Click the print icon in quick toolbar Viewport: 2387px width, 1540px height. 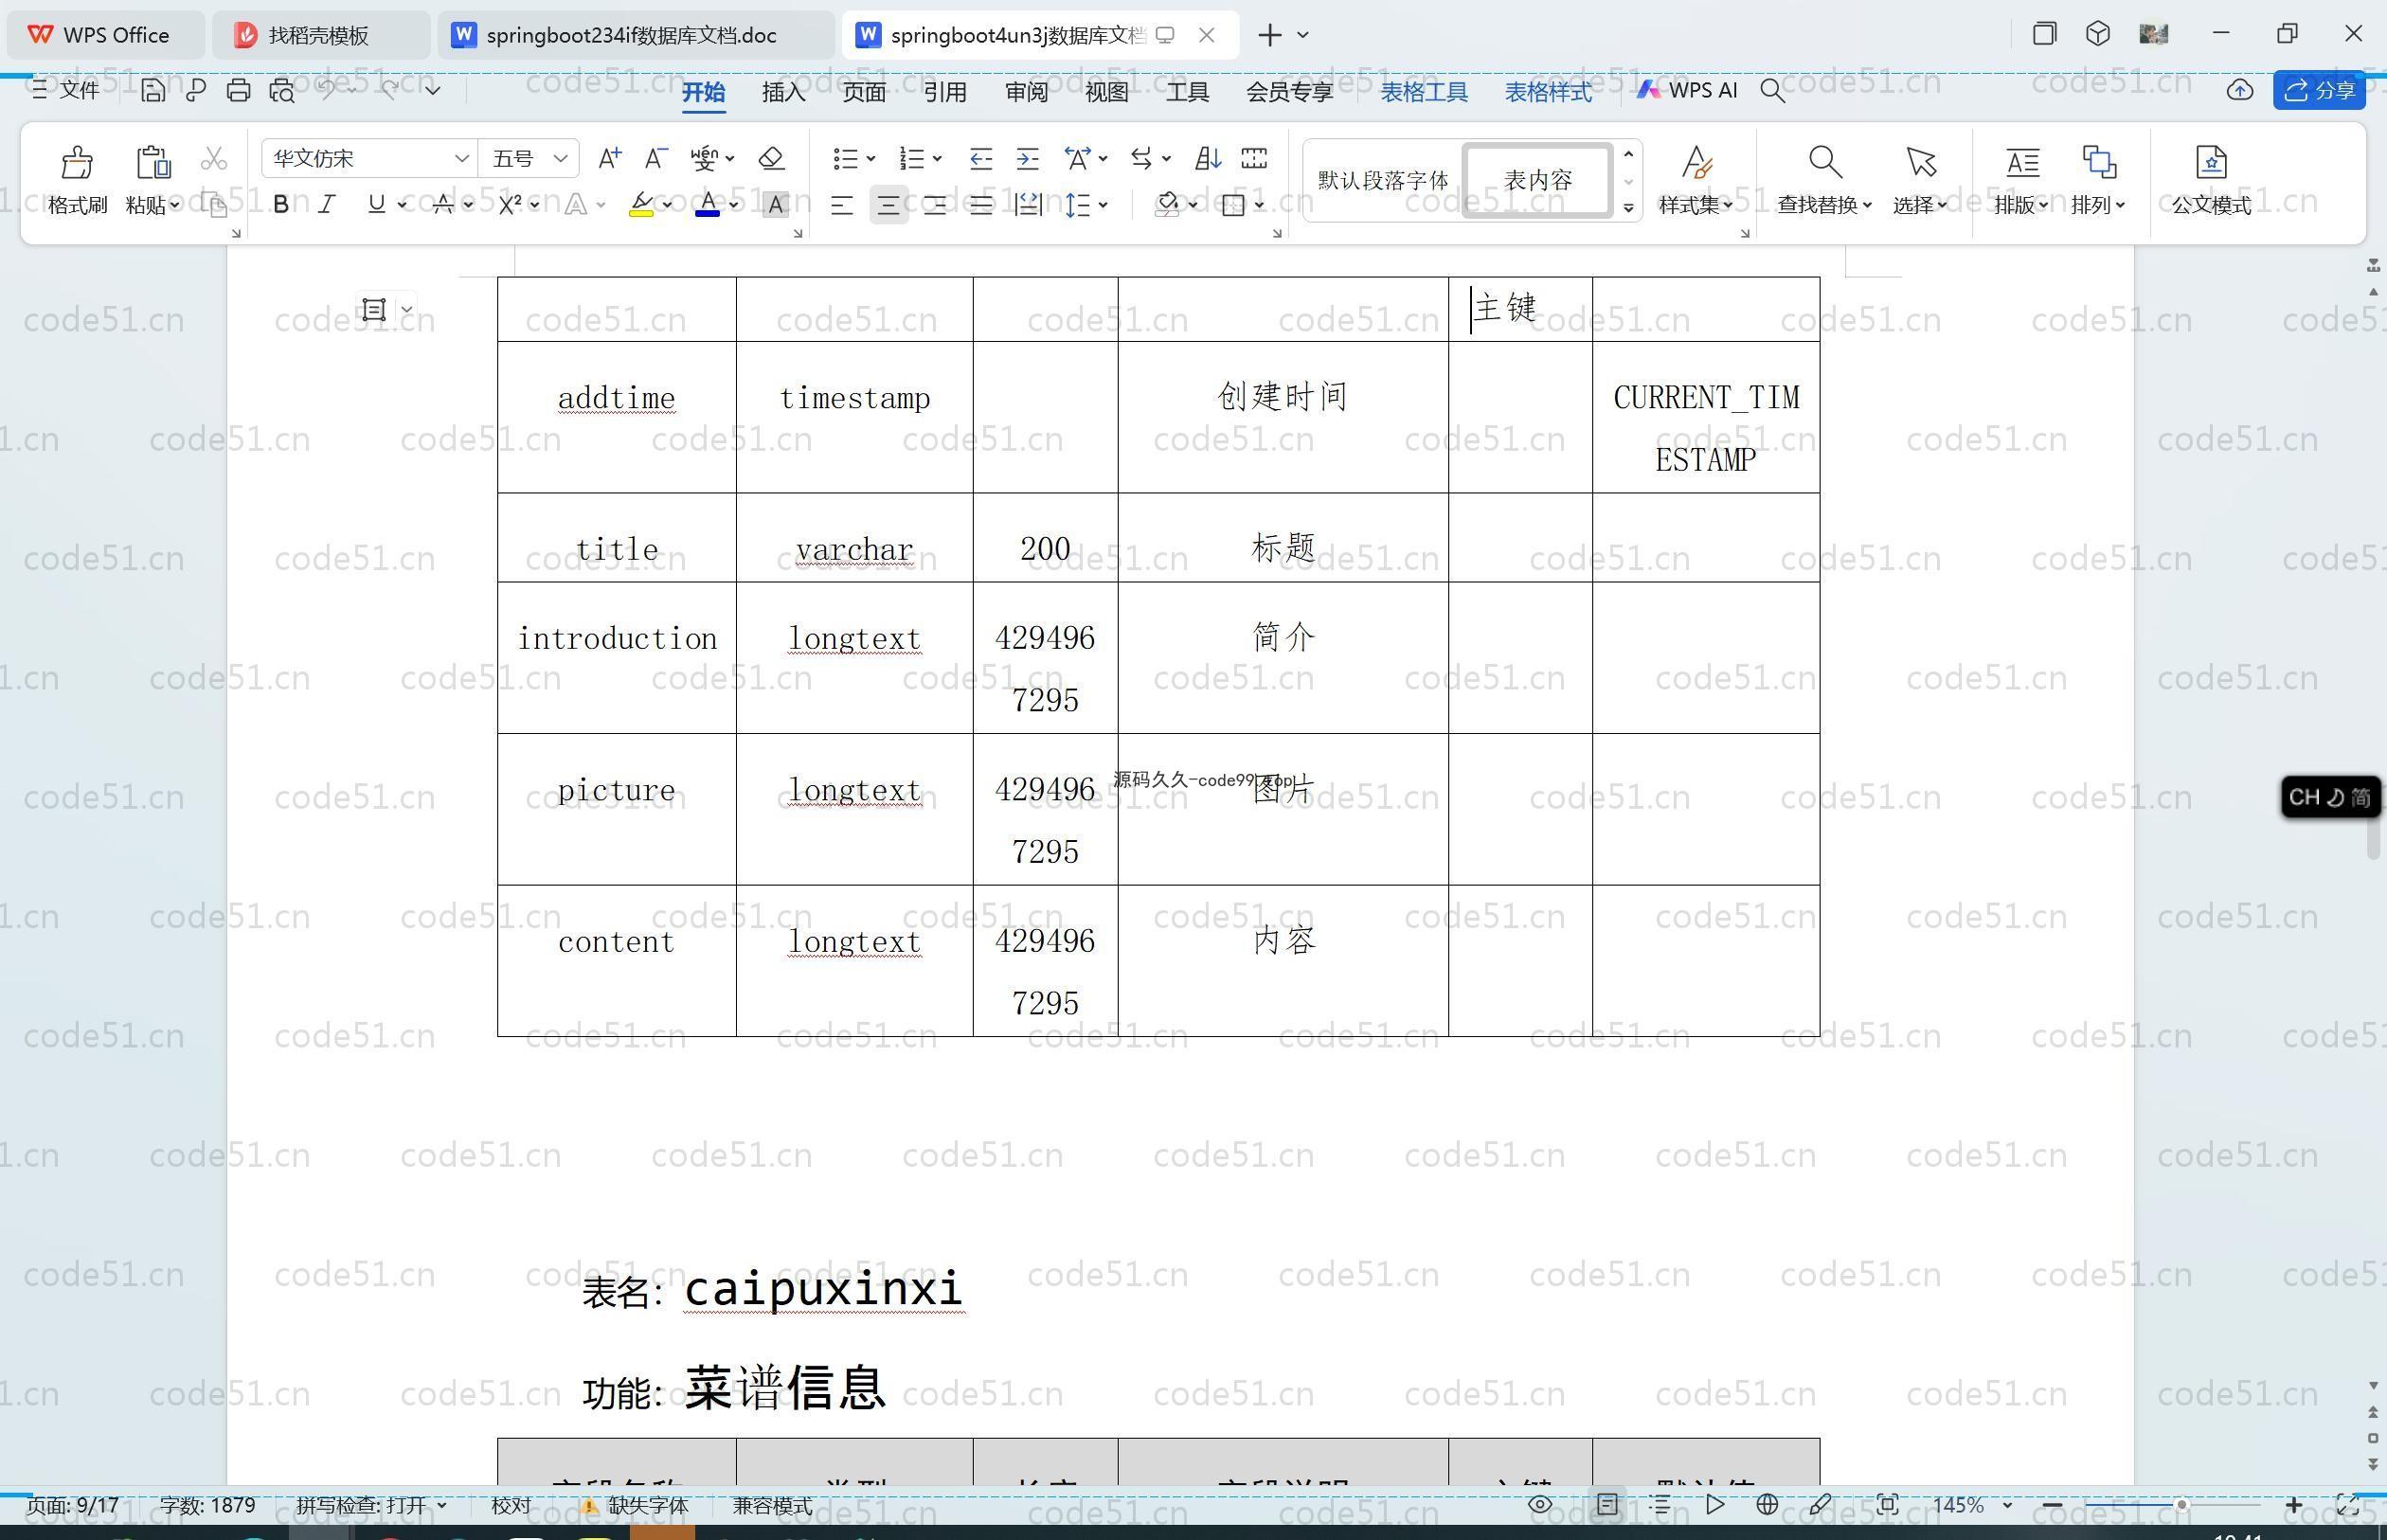[238, 91]
